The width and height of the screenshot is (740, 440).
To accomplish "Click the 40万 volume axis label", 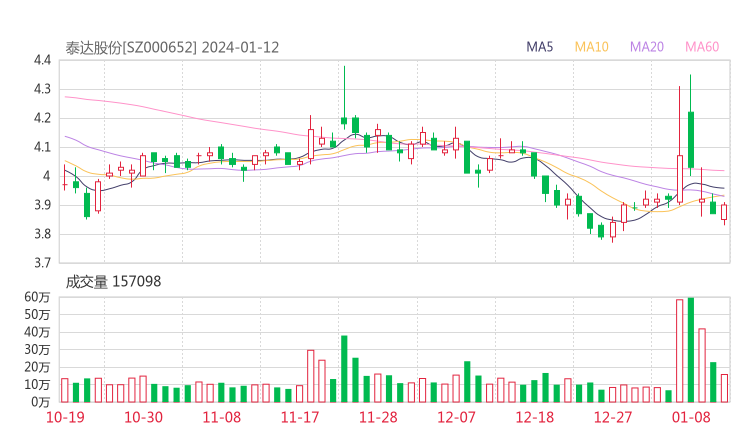I will pos(37,332).
